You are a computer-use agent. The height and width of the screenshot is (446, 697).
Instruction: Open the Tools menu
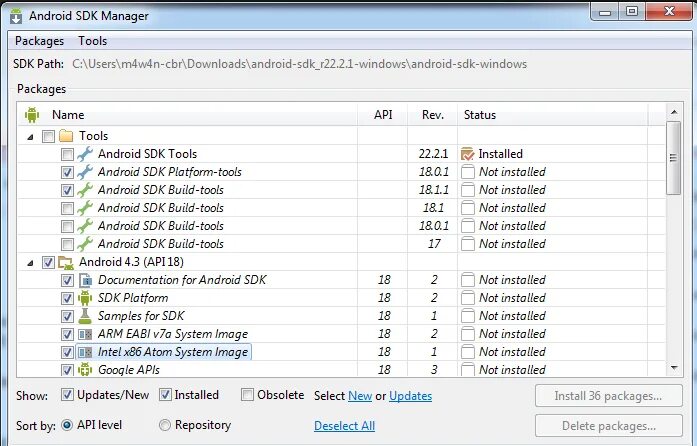click(x=92, y=41)
